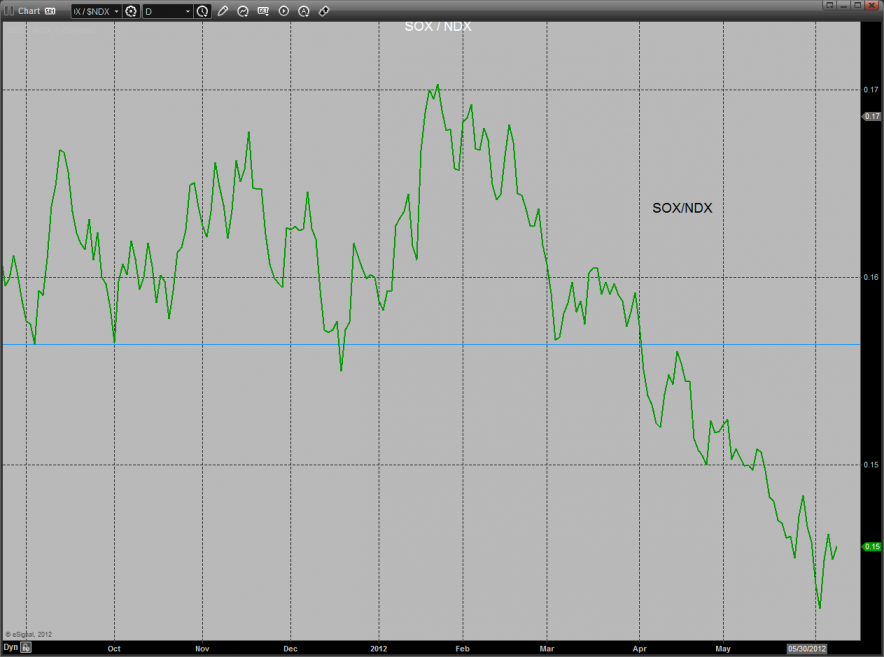The image size is (884, 657).
Task: Toggle the small icon beside Dyn label
Action: pos(27,648)
